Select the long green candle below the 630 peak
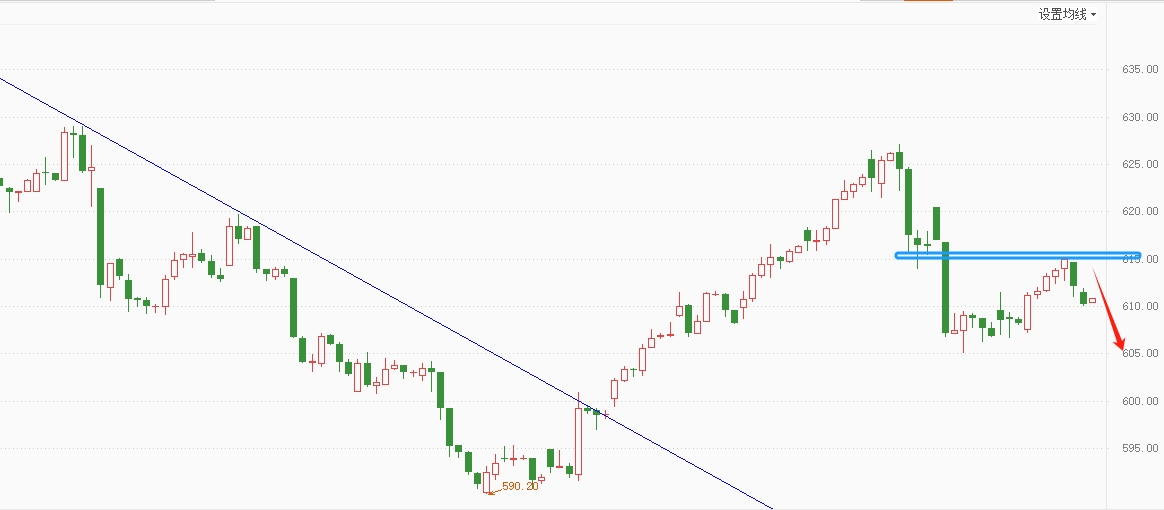Image resolution: width=1164 pixels, height=510 pixels. click(100, 236)
